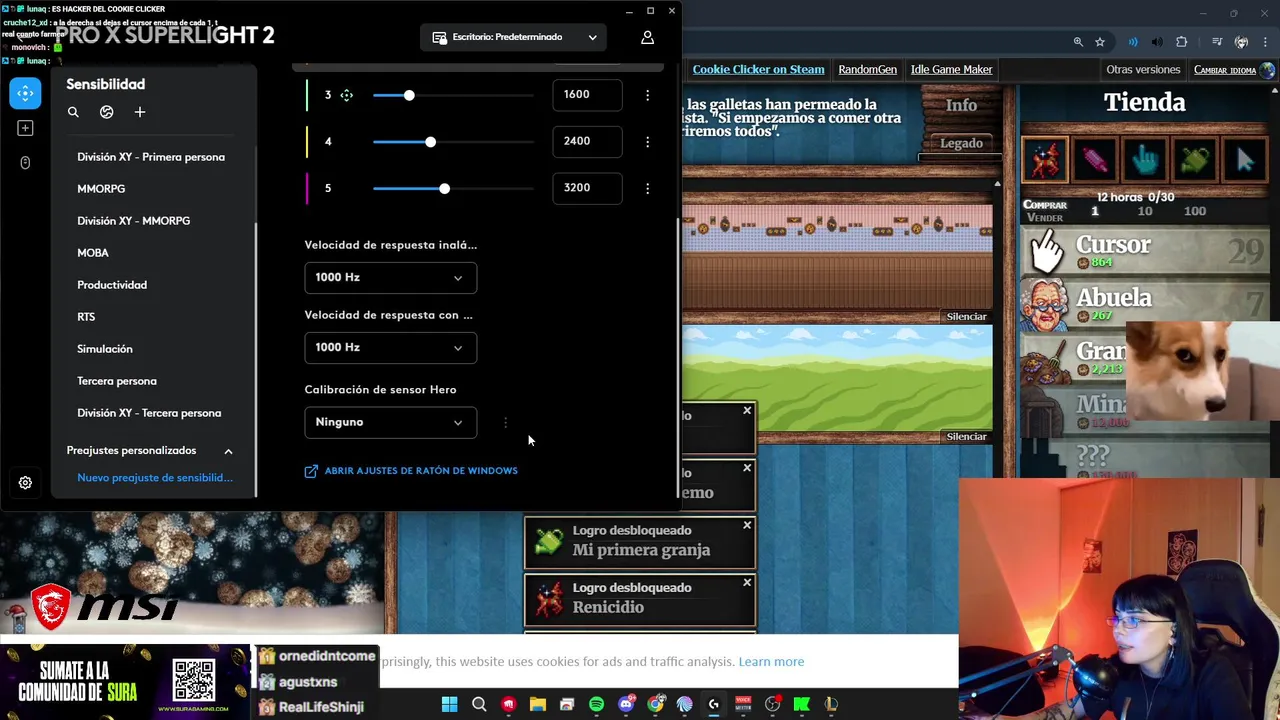The height and width of the screenshot is (720, 1280).
Task: Select the Simulación preset
Action: tap(105, 349)
